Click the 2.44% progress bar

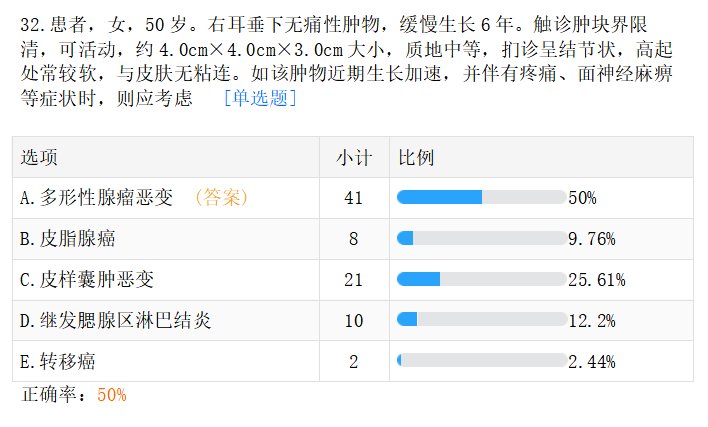tap(481, 362)
